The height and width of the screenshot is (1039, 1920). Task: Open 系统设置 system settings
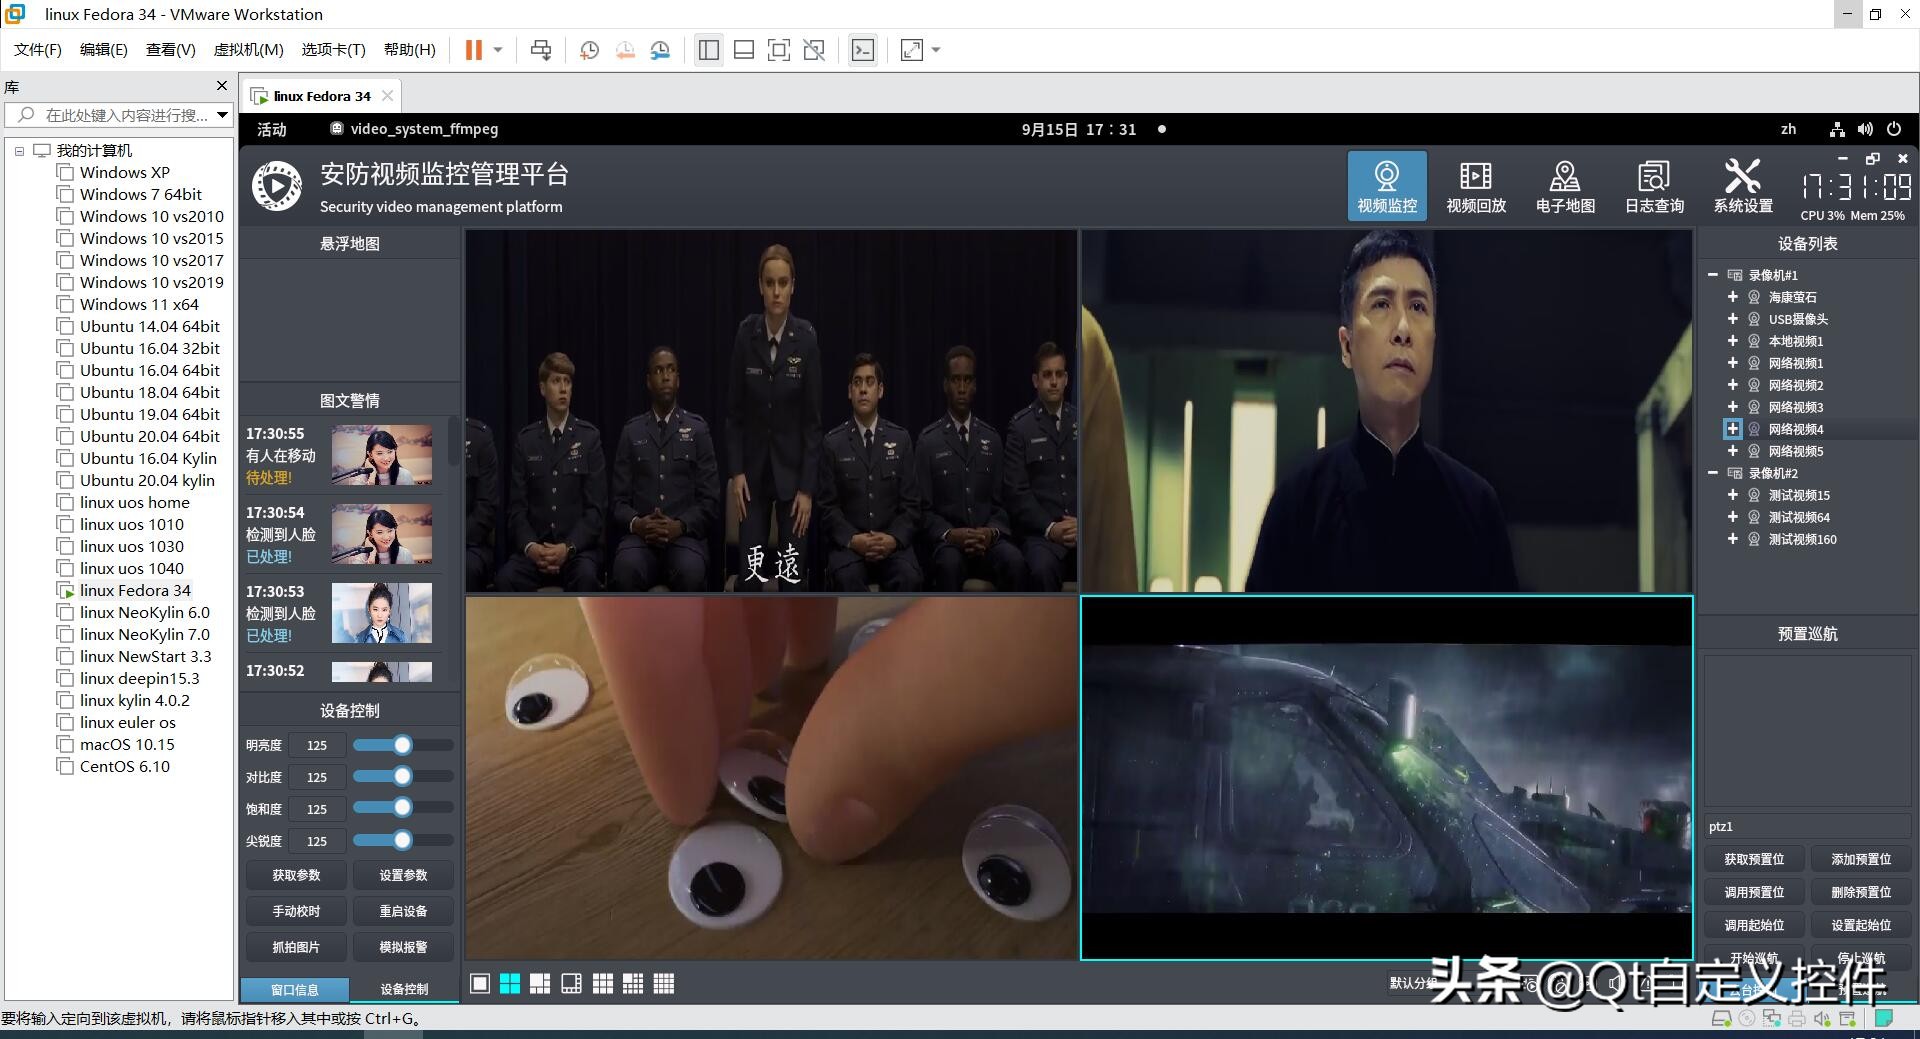click(1743, 186)
